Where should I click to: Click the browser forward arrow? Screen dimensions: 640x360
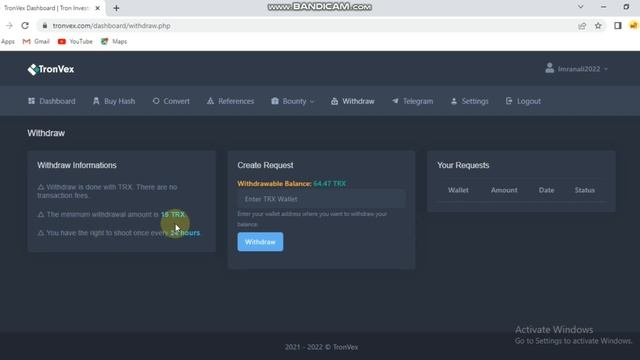click(9, 26)
